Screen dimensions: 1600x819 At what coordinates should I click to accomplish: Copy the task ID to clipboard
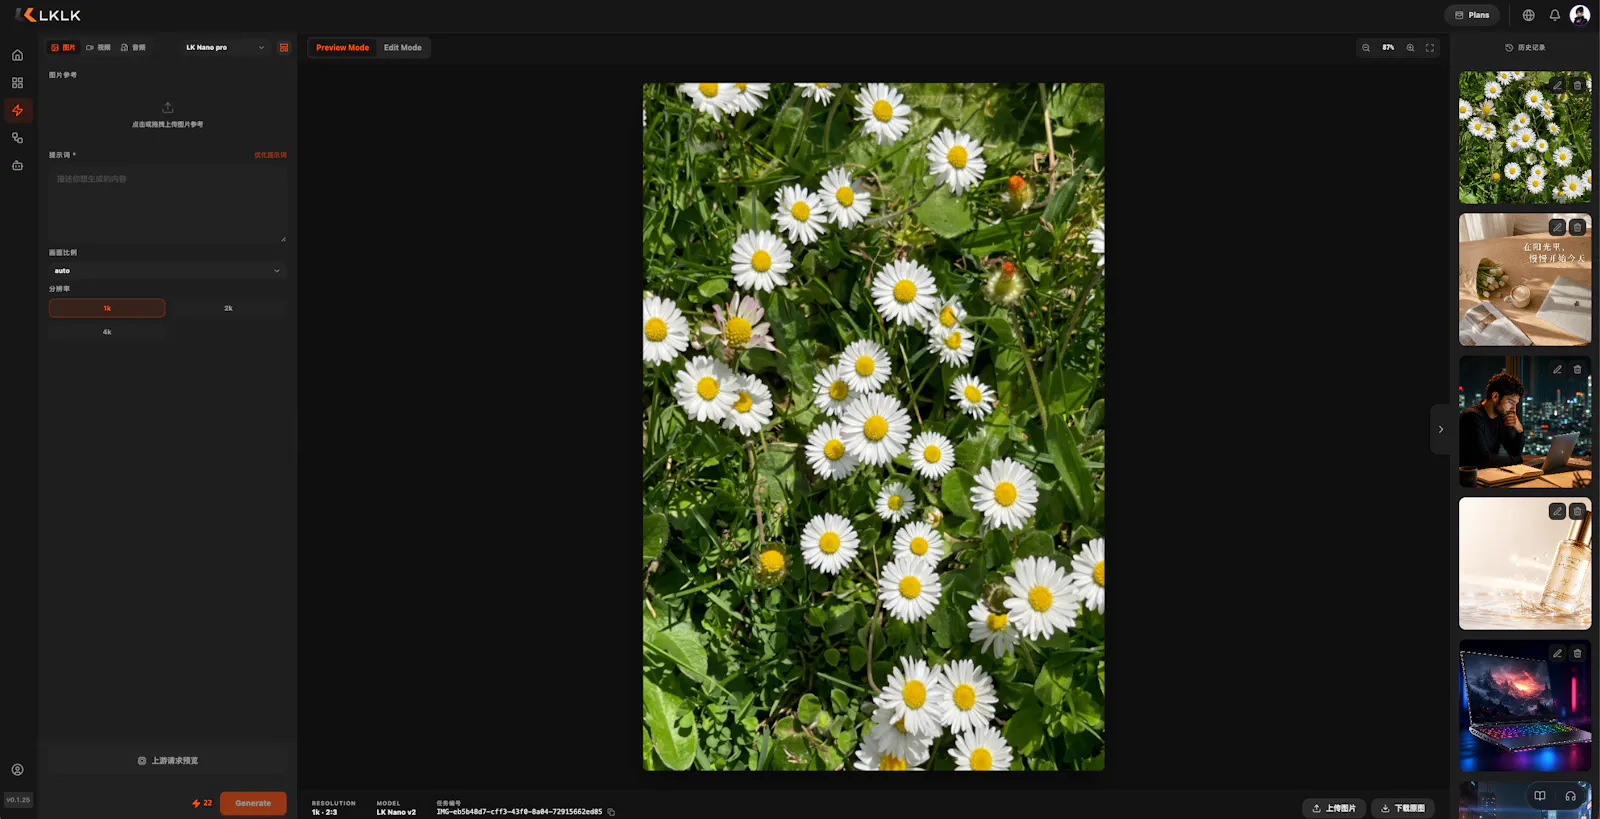[x=611, y=812]
